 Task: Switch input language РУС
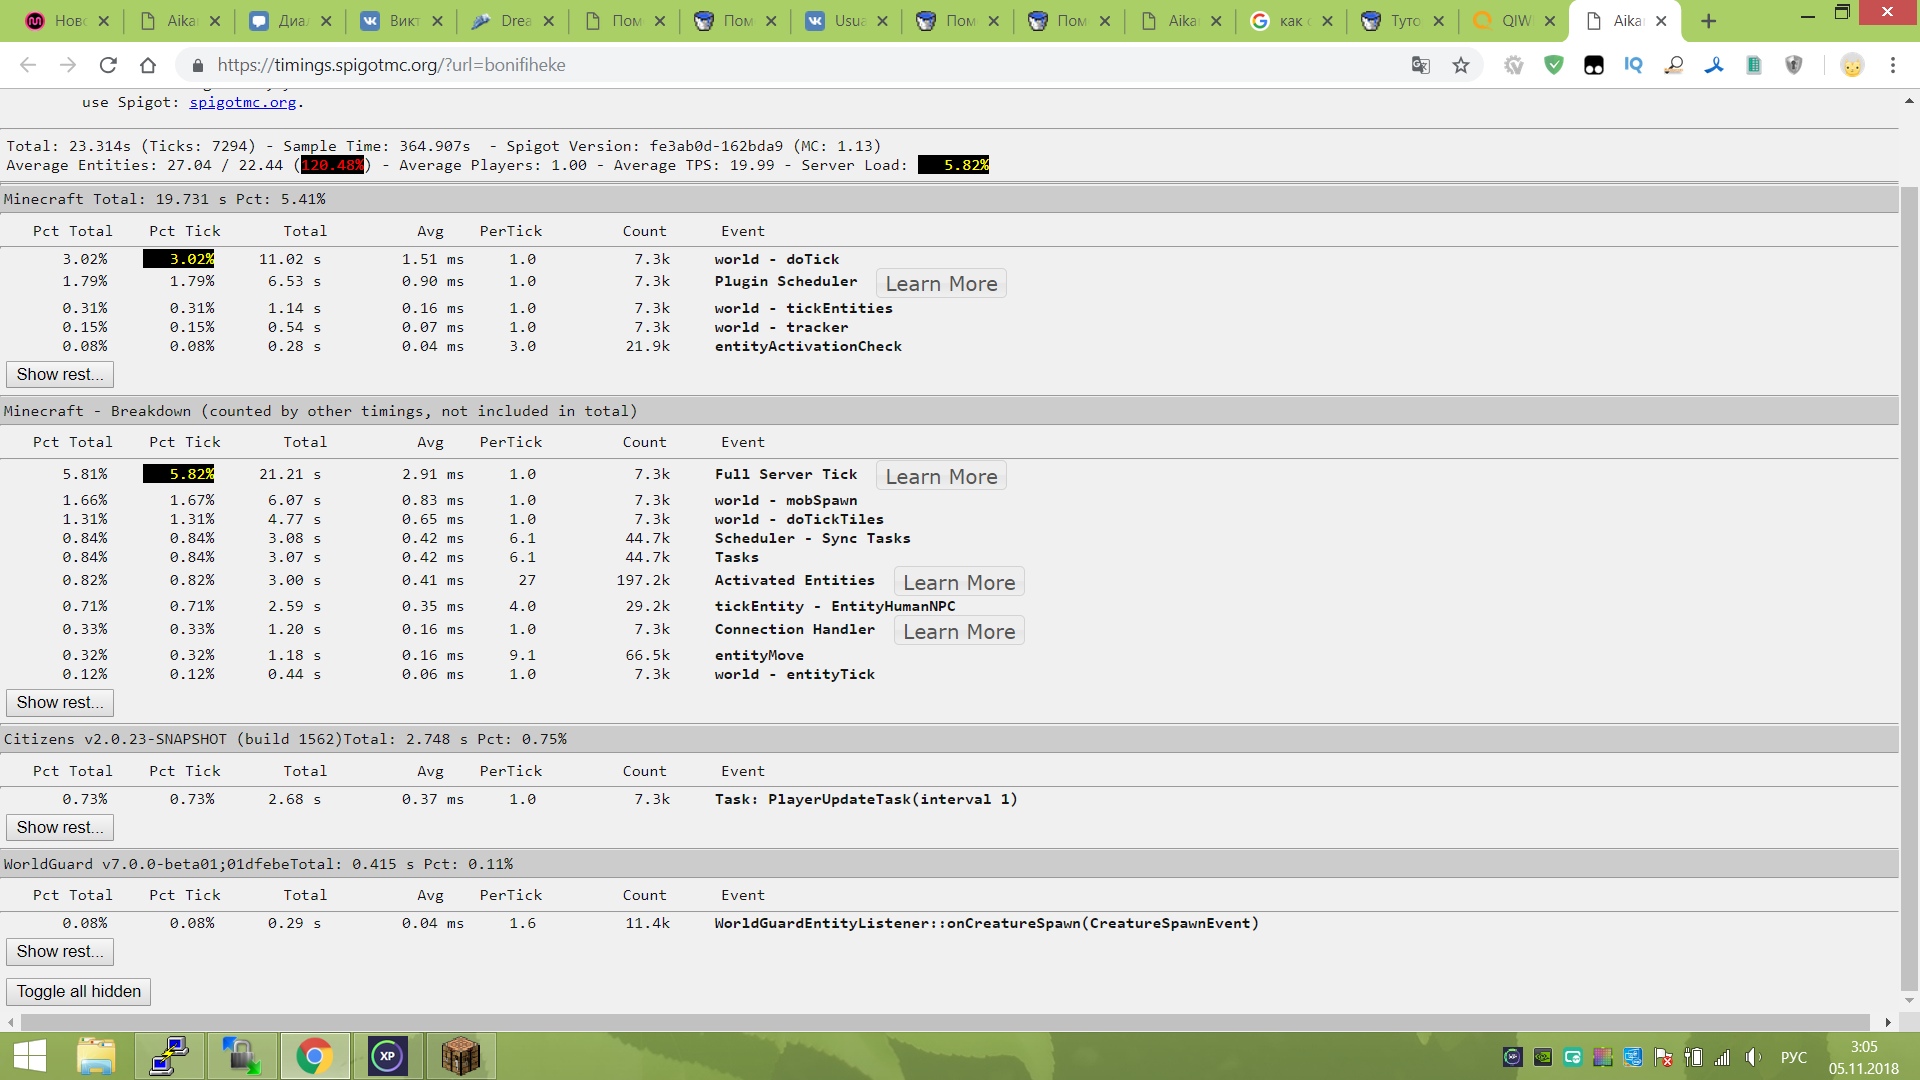(1794, 1057)
